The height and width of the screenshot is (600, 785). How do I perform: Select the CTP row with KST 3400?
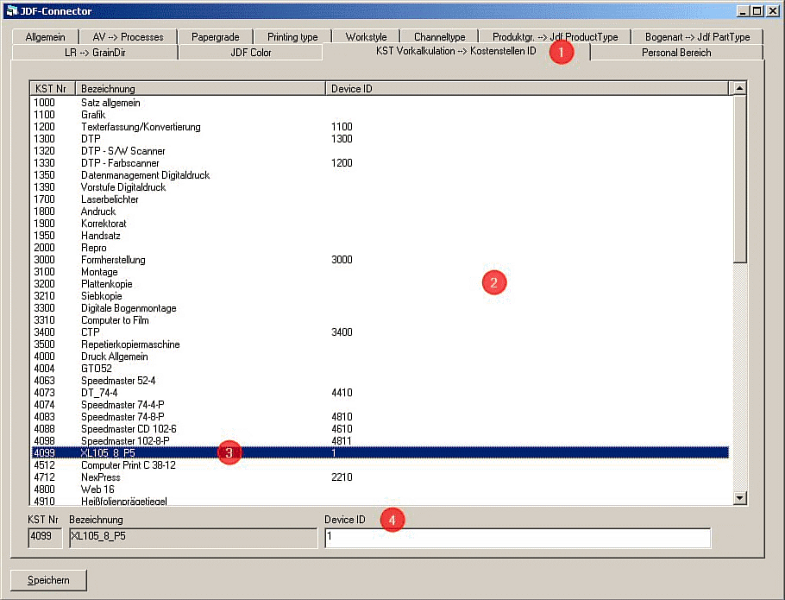[200, 332]
